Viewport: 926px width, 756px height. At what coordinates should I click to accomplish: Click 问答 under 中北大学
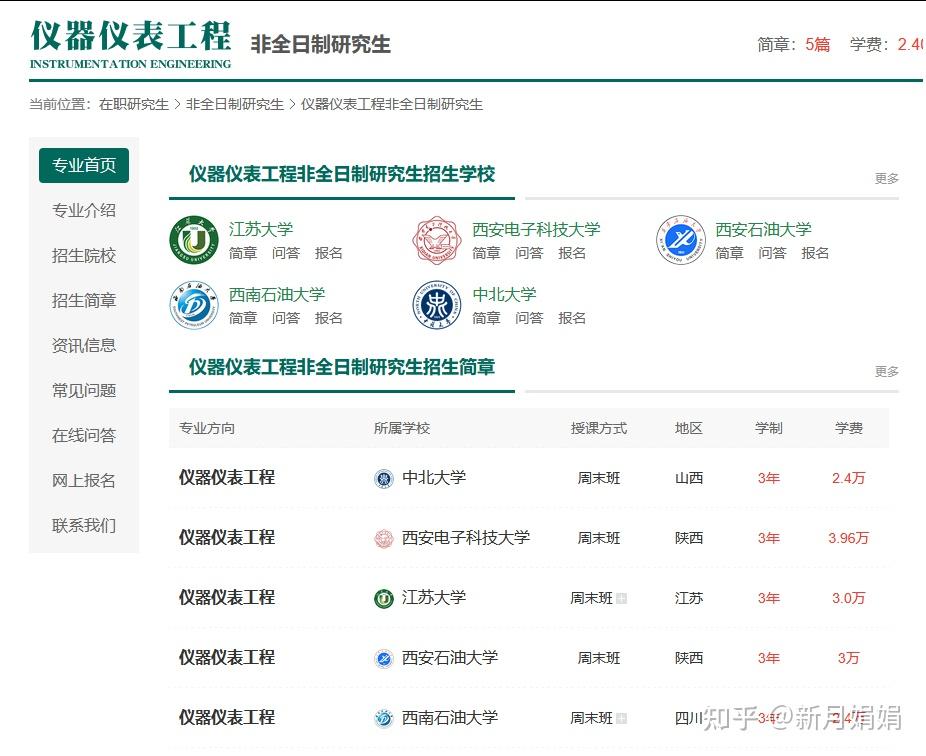click(529, 318)
